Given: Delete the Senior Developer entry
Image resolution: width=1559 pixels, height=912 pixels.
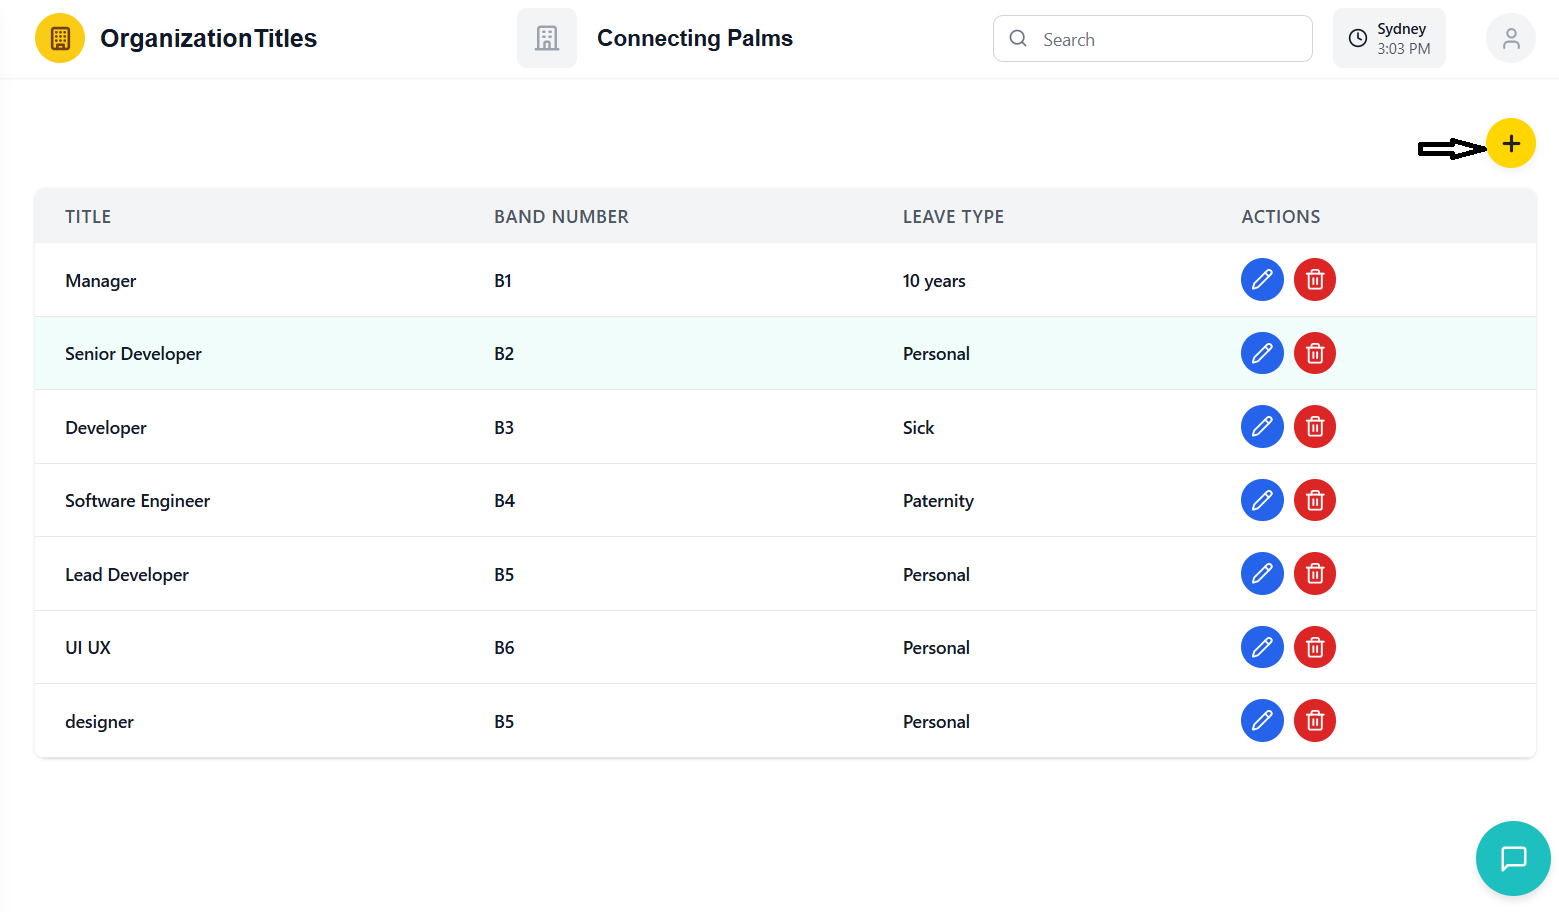Looking at the screenshot, I should click(x=1315, y=353).
